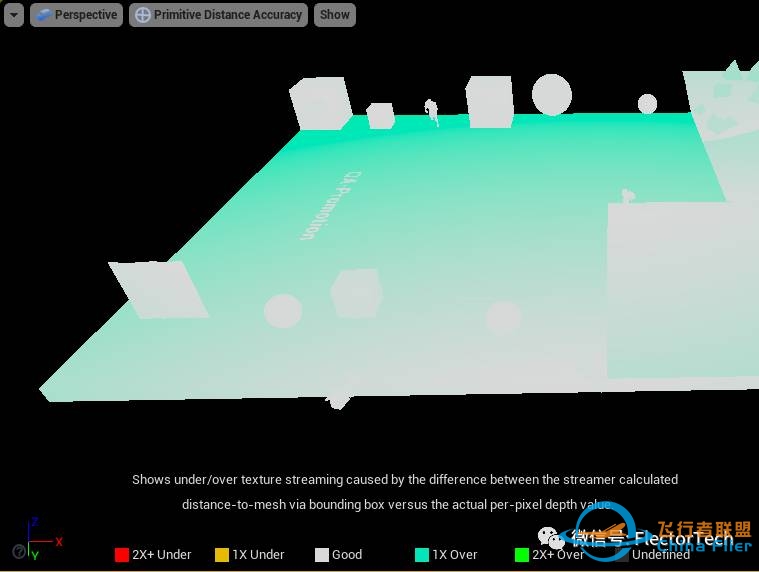The height and width of the screenshot is (572, 759).
Task: Click the question mark help icon
Action: tap(18, 552)
